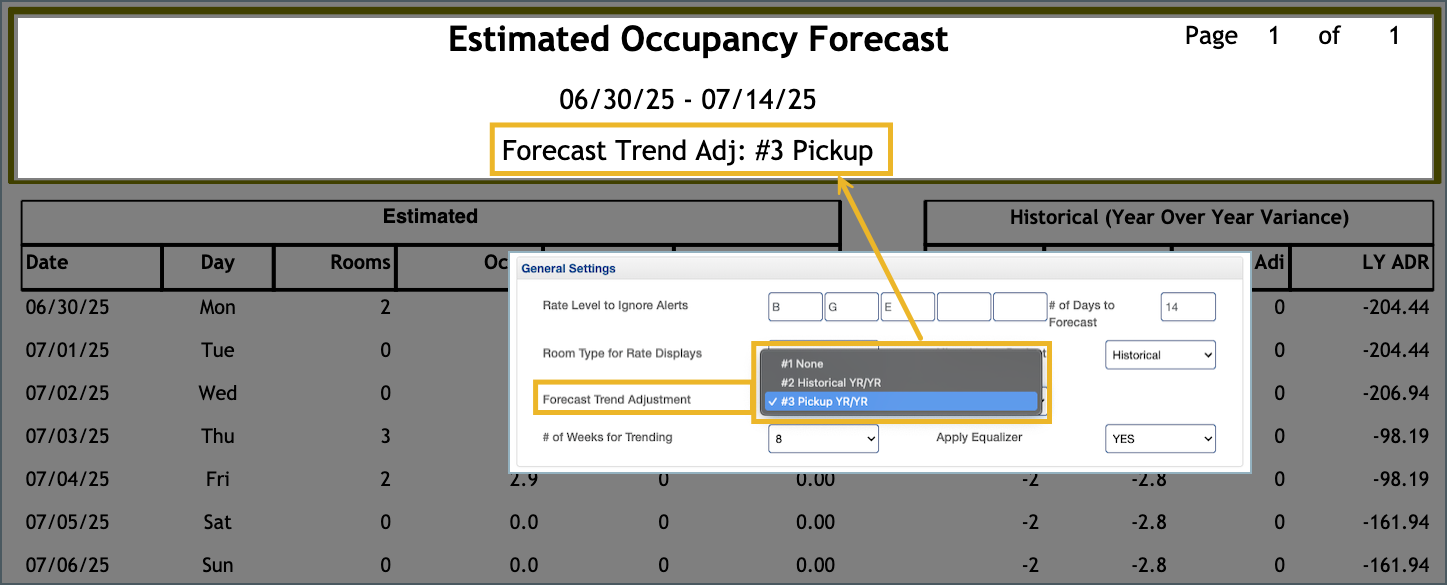1447x585 pixels.
Task: Click the 'Forecast Trend Adj: #3 Pickup' report subtitle
Action: 688,150
